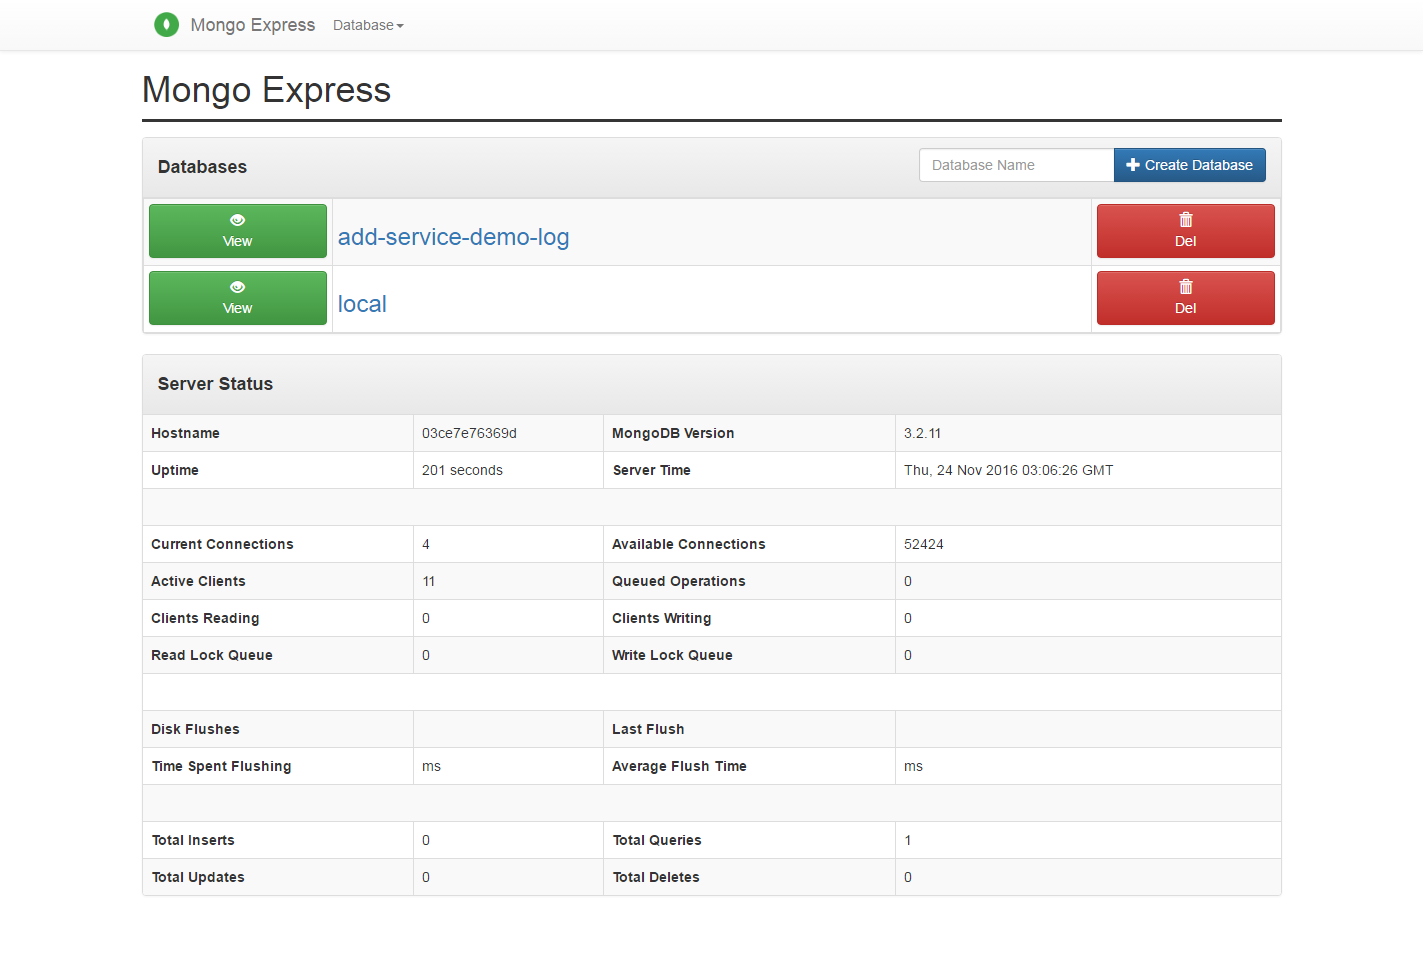Click the Active Clients label
Image resolution: width=1423 pixels, height=955 pixels.
198,581
